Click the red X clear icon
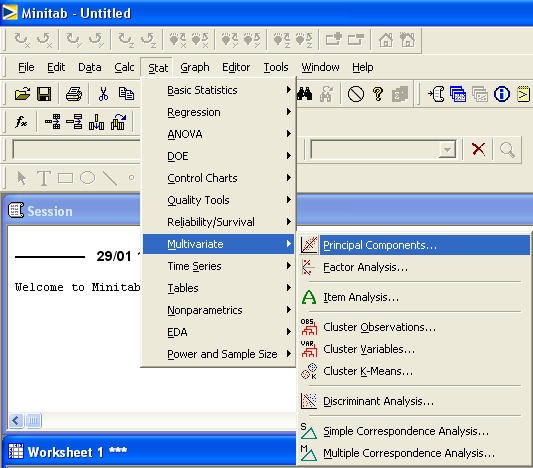The image size is (533, 468). (478, 149)
